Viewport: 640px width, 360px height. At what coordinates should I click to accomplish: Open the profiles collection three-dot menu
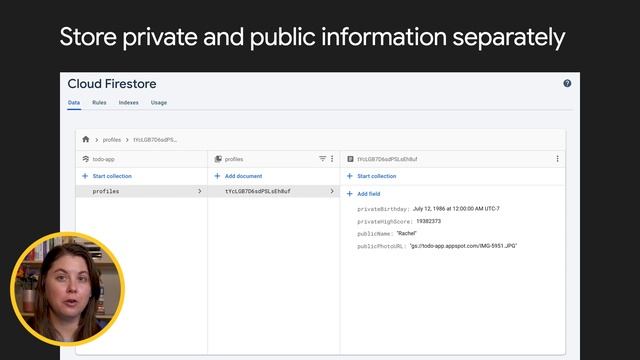pos(332,159)
